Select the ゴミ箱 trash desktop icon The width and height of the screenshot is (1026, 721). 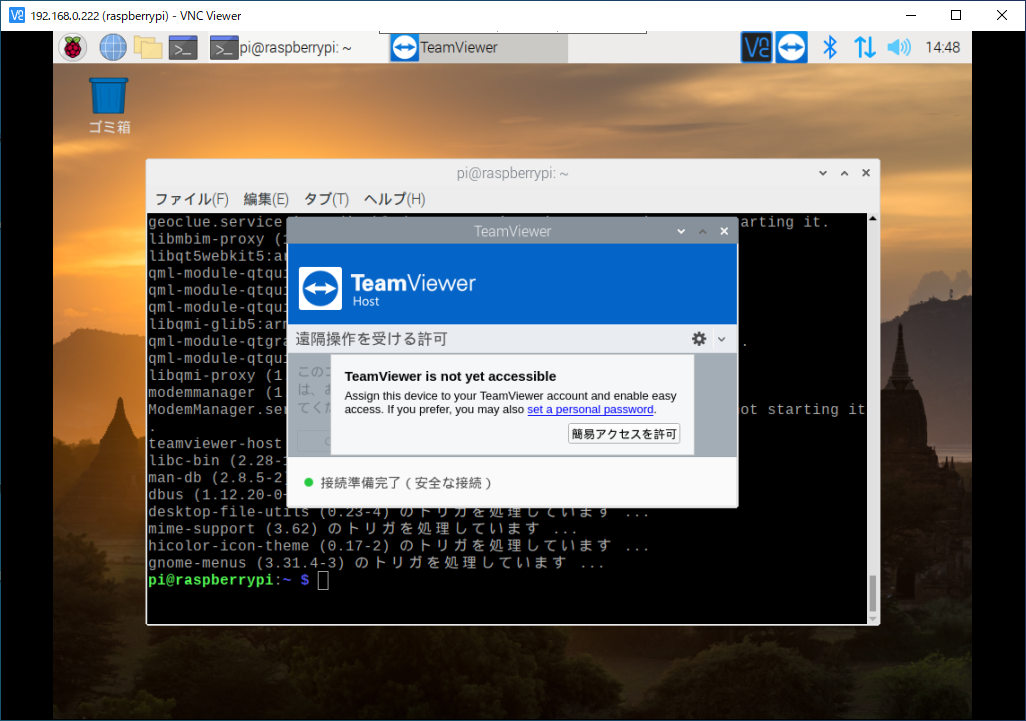(x=109, y=106)
